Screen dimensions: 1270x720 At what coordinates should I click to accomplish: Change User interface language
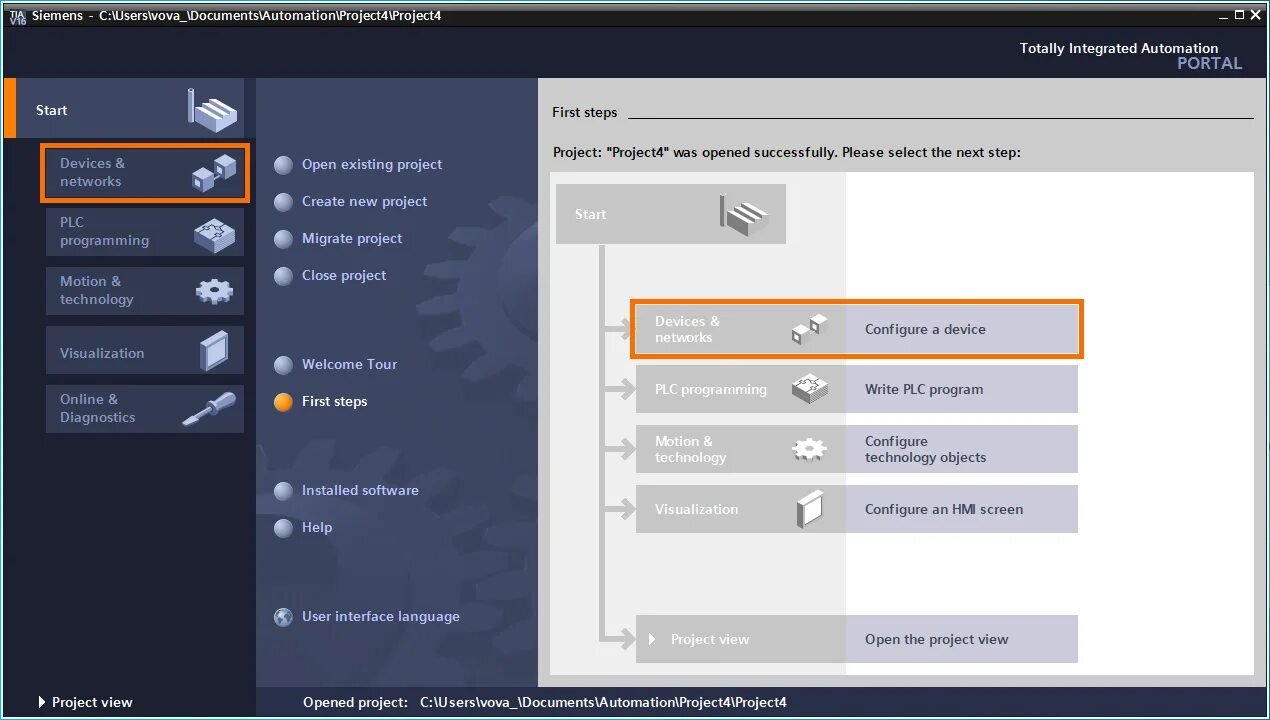[381, 617]
